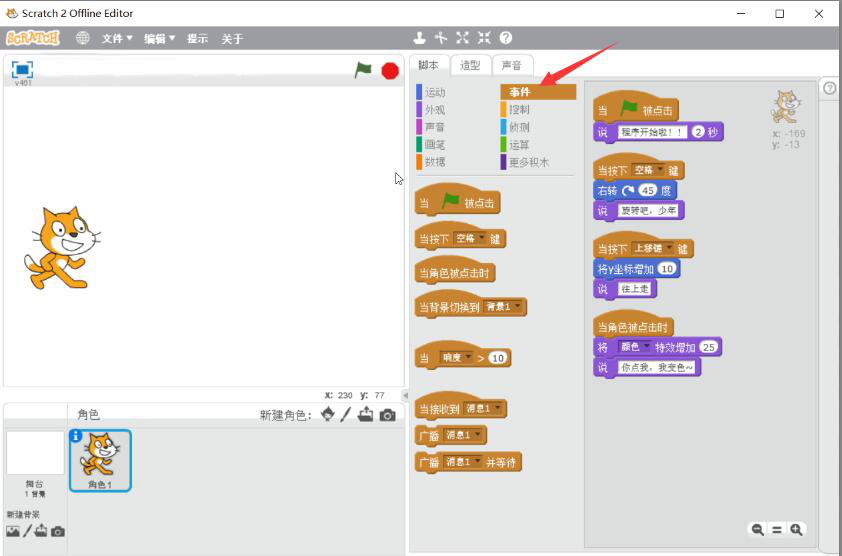Image resolution: width=842 pixels, height=556 pixels.
Task: Click the palette 当角色被点击时 block
Action: point(454,273)
